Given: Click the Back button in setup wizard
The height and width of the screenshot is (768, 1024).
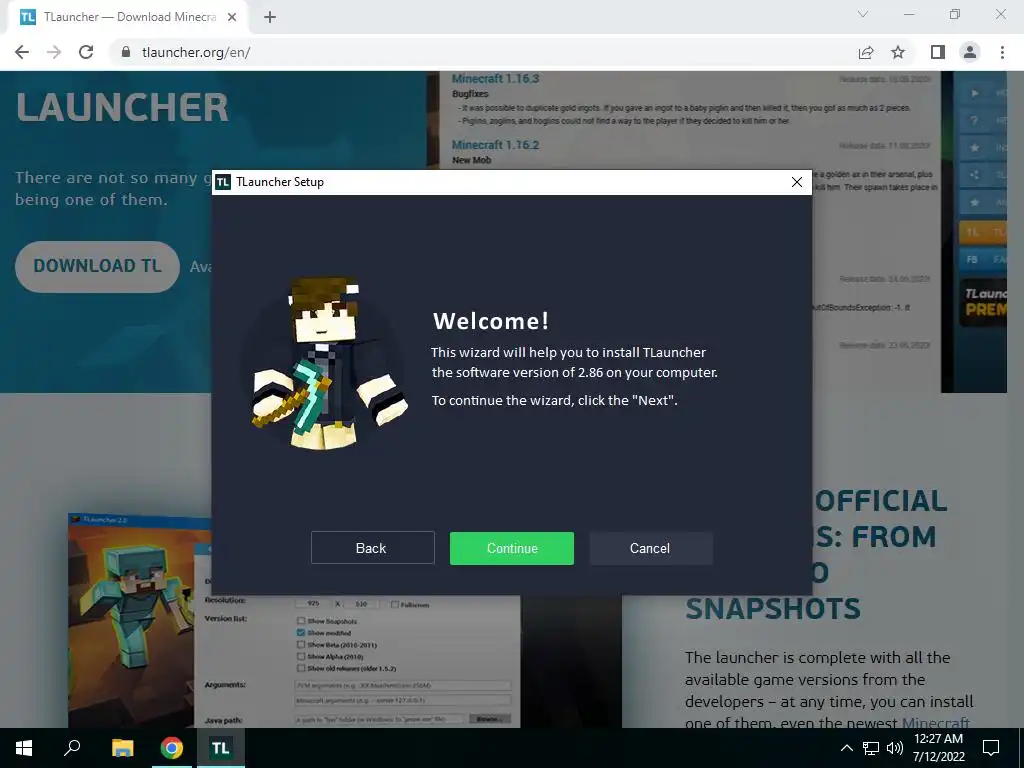Looking at the screenshot, I should pos(372,548).
